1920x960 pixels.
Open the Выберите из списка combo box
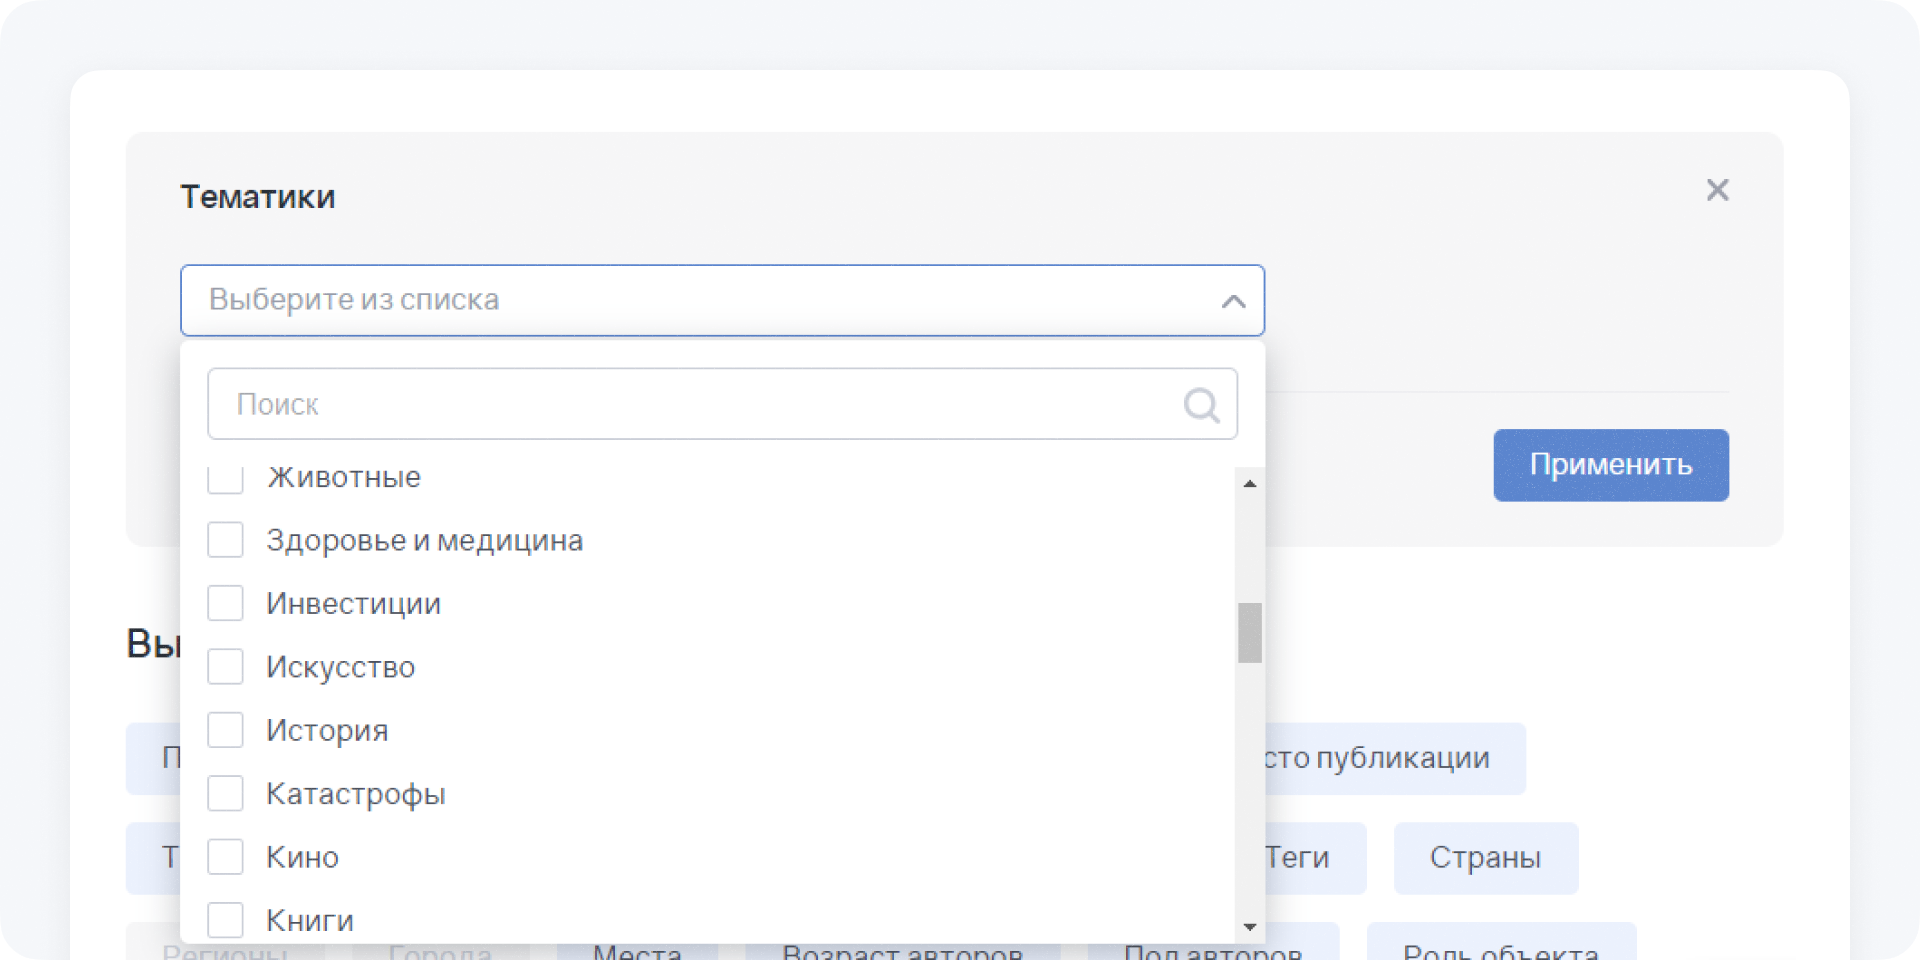722,300
